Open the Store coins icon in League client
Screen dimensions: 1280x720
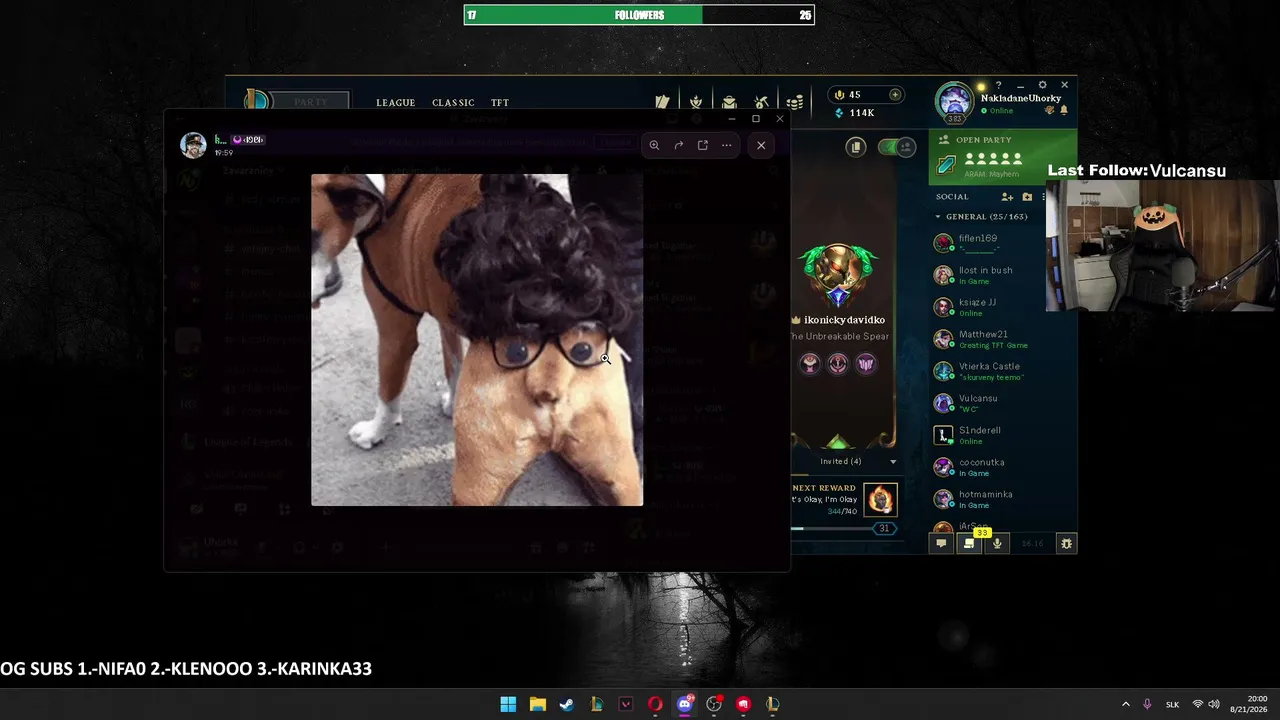pyautogui.click(x=794, y=102)
